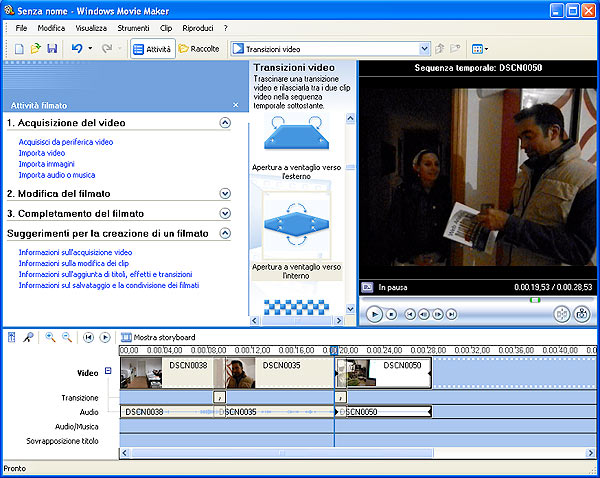This screenshot has height=478, width=600.
Task: Click the transitions list scroll-up arrow
Action: 350,119
